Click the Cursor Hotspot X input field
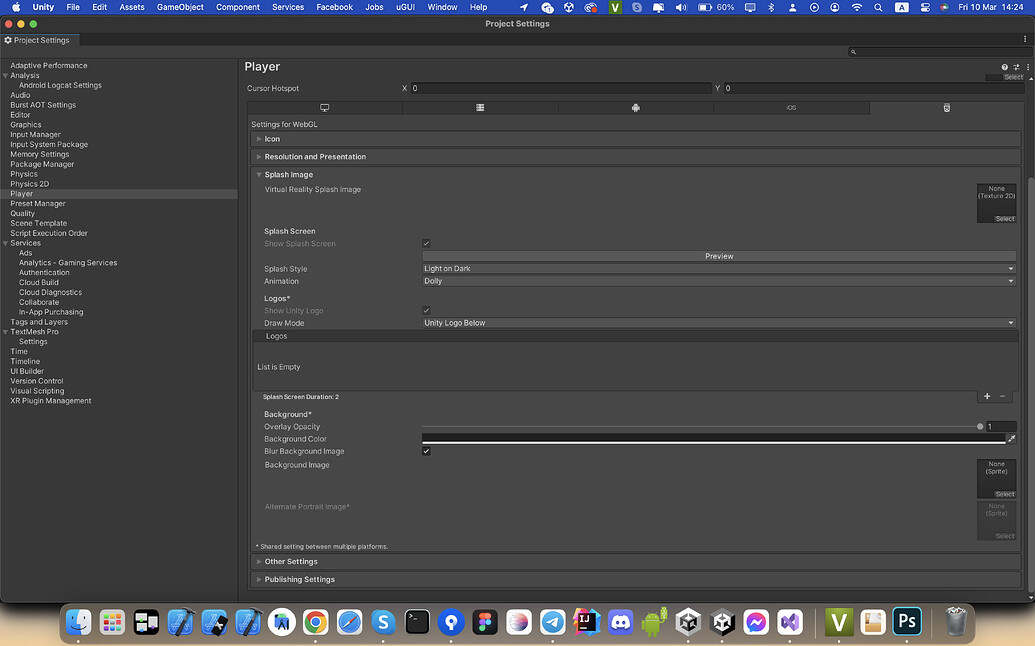The height and width of the screenshot is (646, 1035). tap(560, 88)
